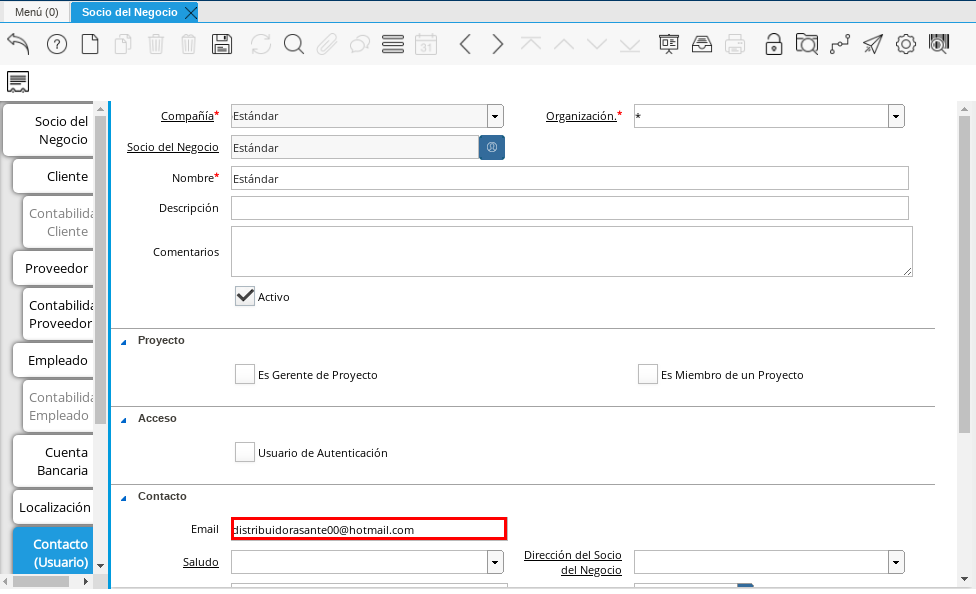Click the magnifying glass find icon
Screen dimensions: 976x594
tap(293, 44)
